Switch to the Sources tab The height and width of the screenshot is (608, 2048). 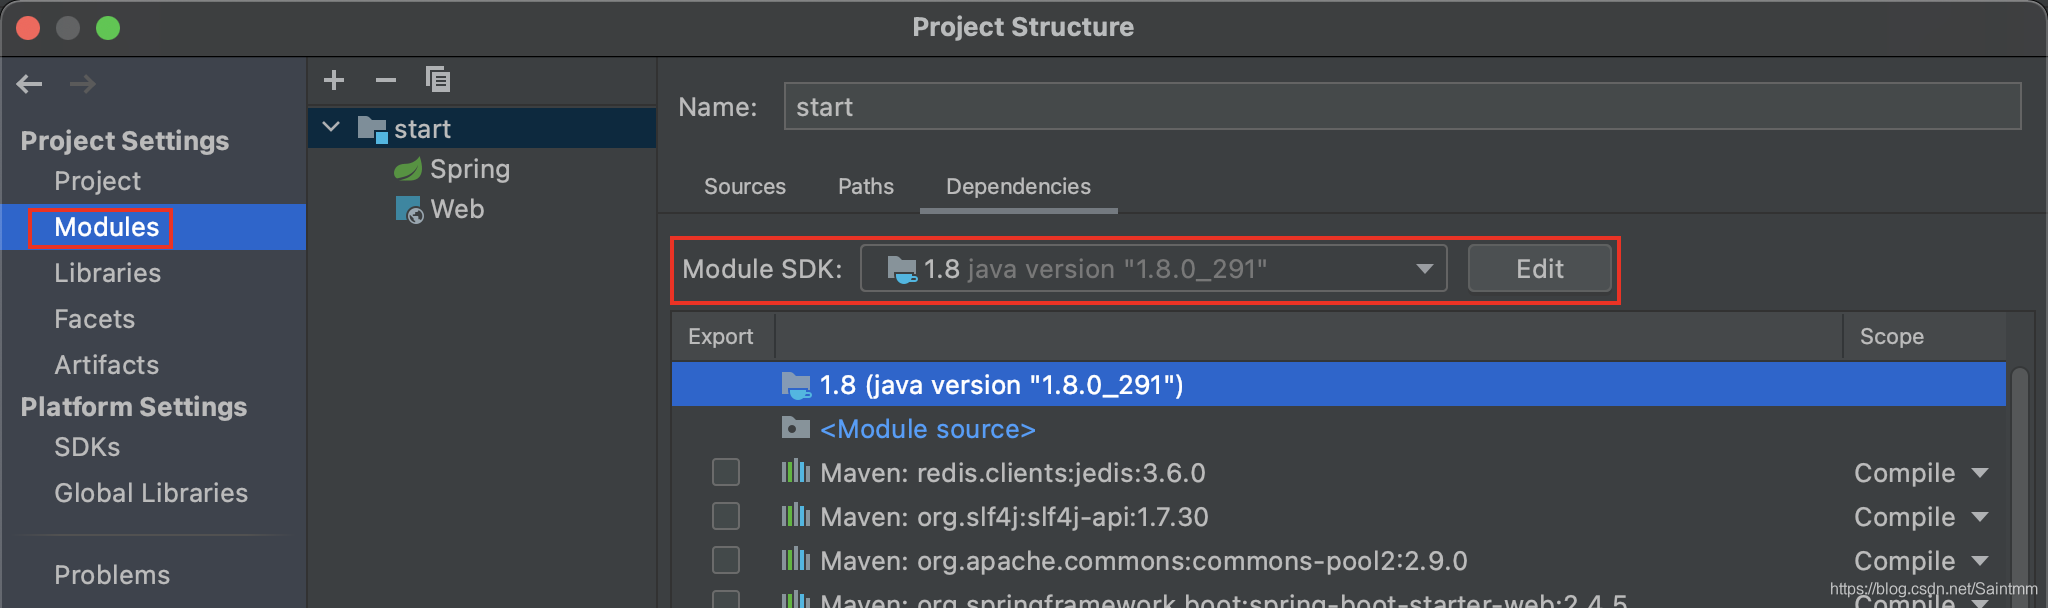click(745, 187)
